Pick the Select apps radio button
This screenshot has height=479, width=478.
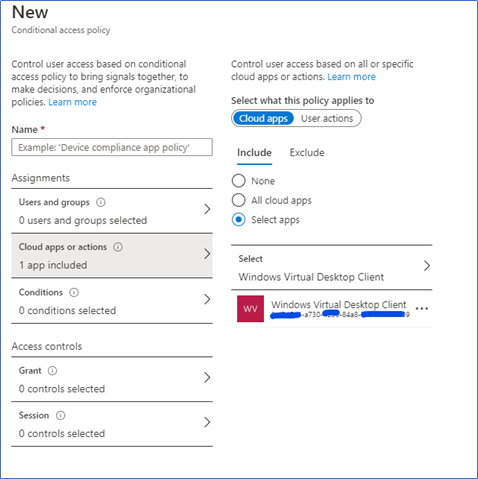tap(239, 220)
